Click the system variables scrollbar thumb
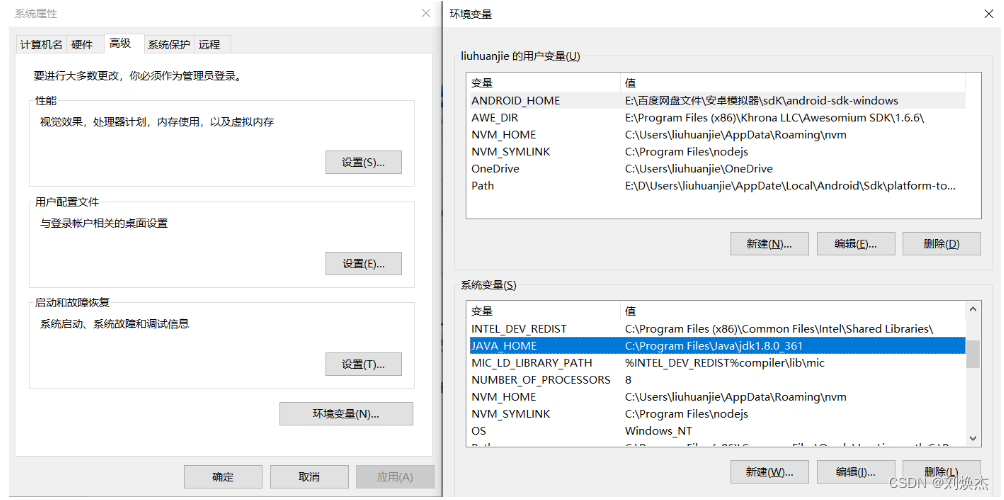The width and height of the screenshot is (1004, 500). point(973,354)
